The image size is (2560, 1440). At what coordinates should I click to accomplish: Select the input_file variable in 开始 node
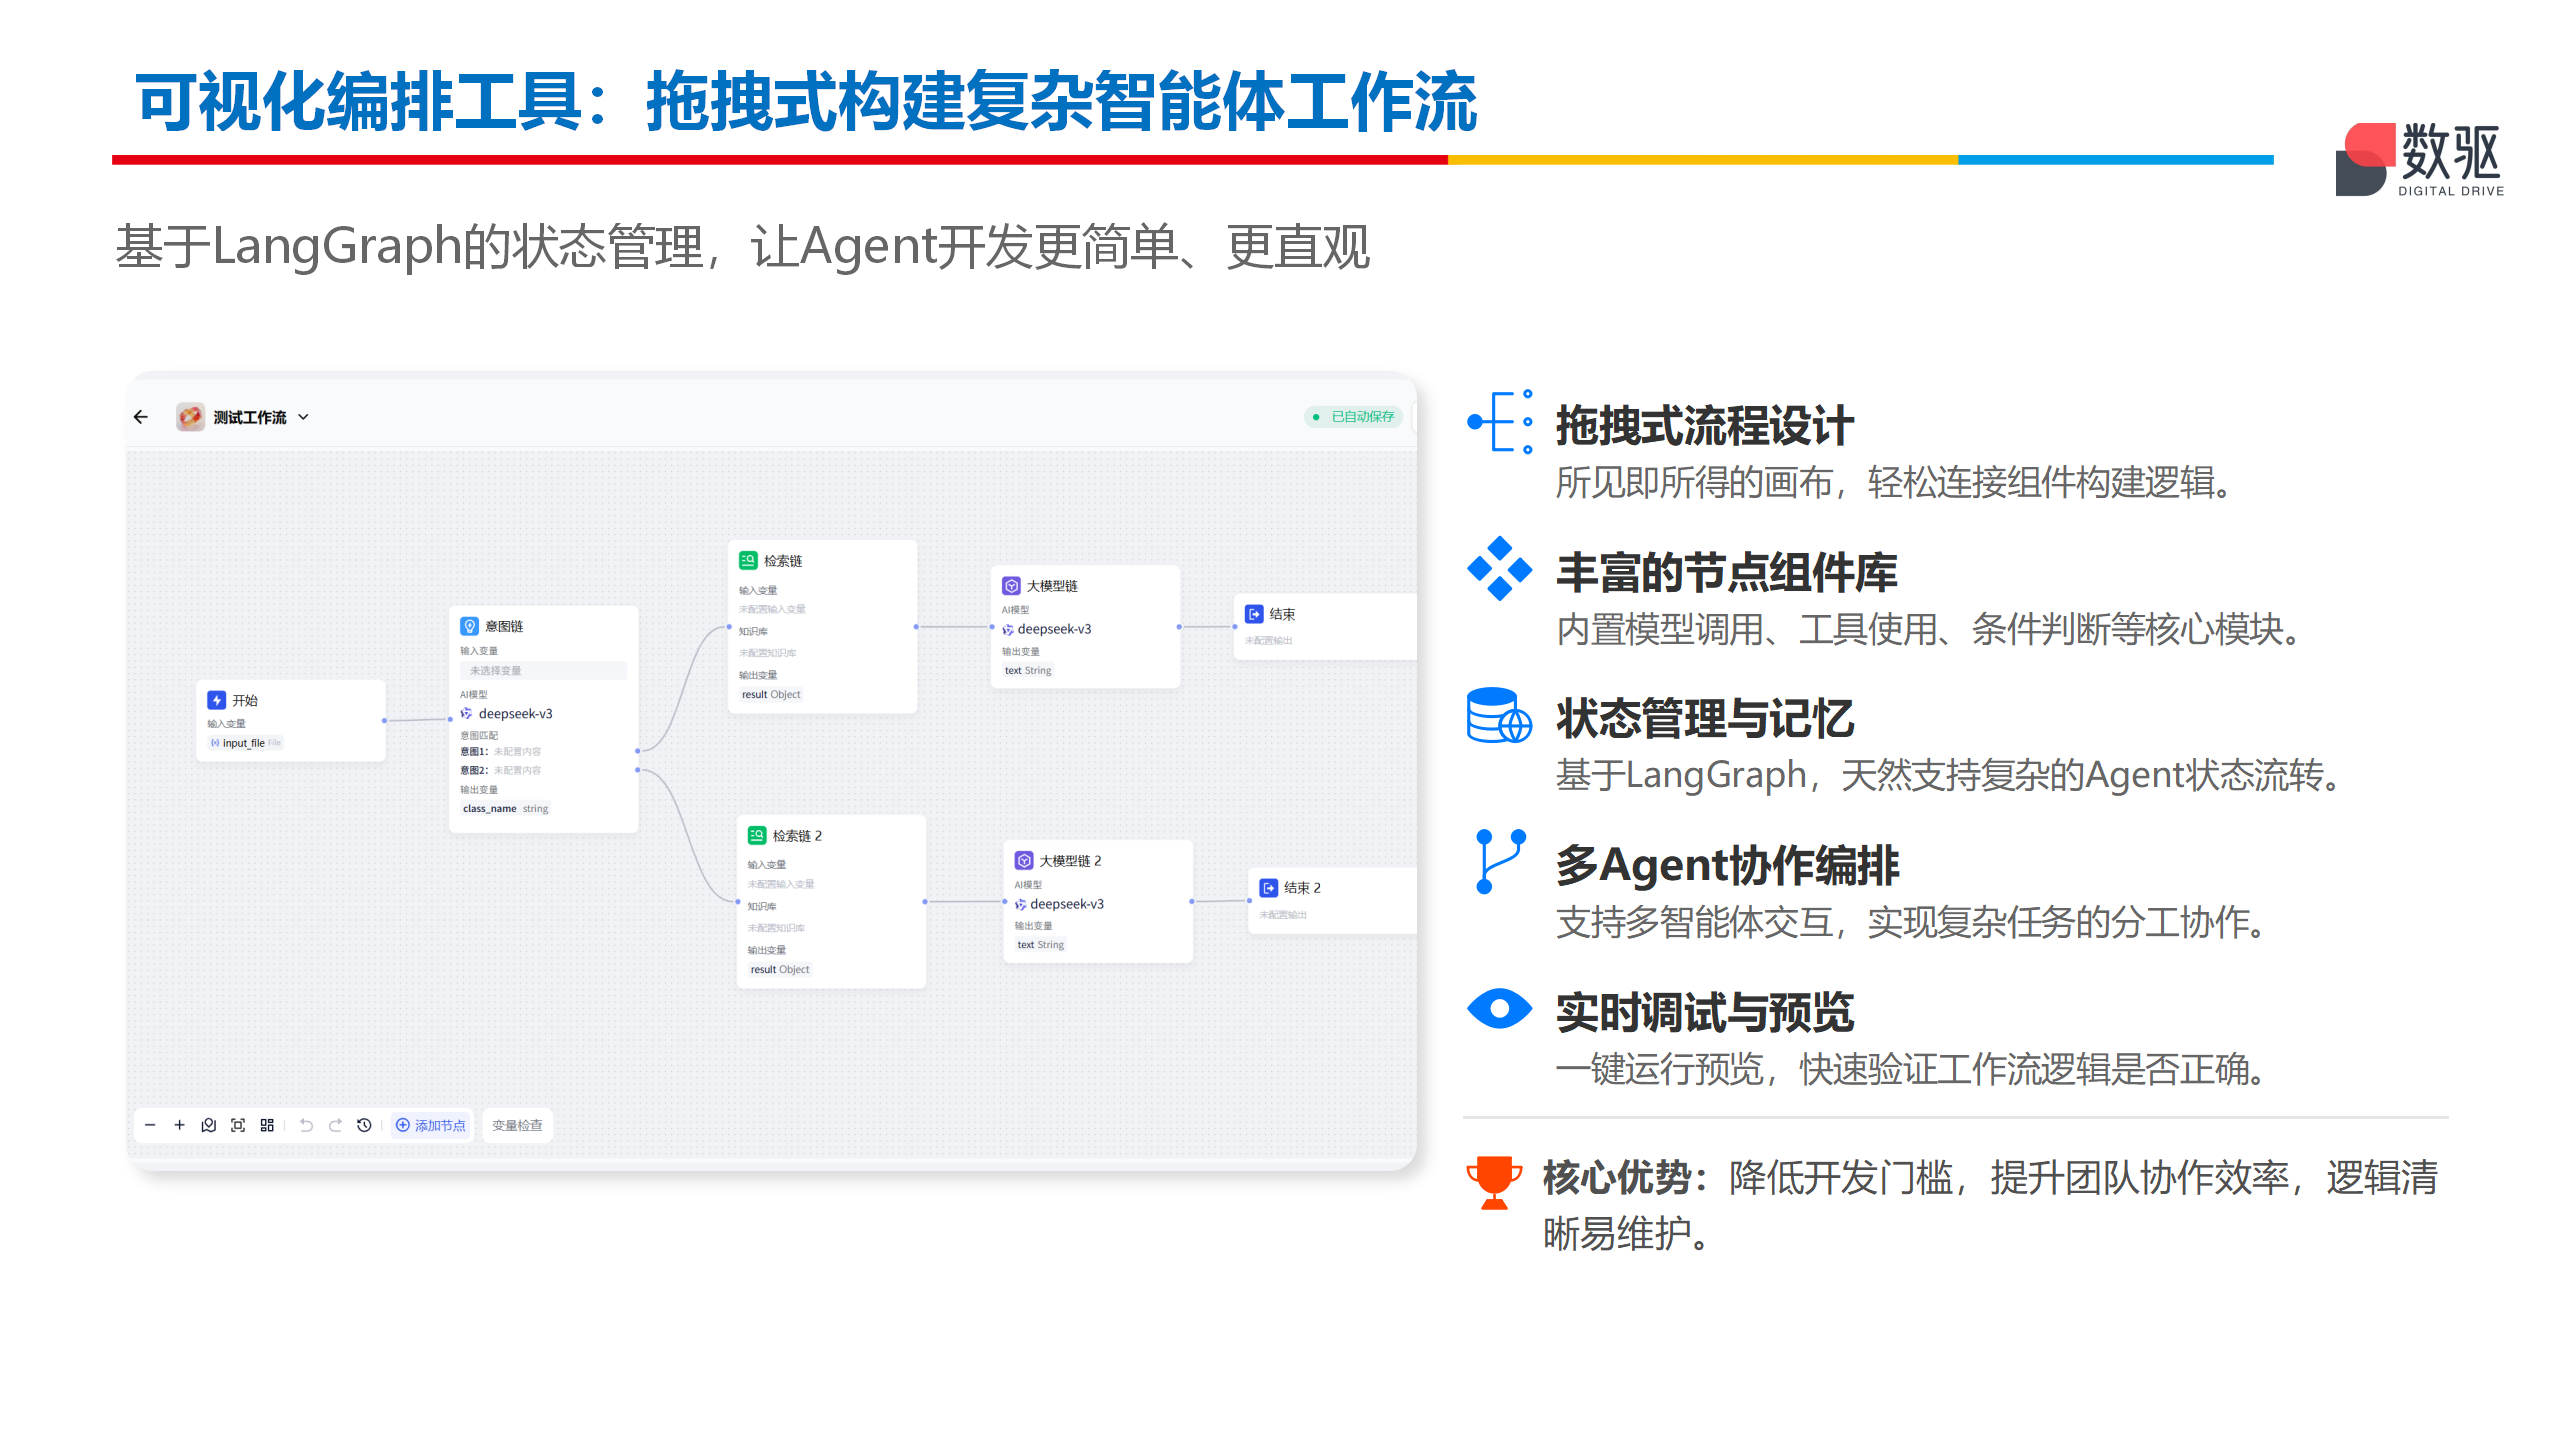246,743
